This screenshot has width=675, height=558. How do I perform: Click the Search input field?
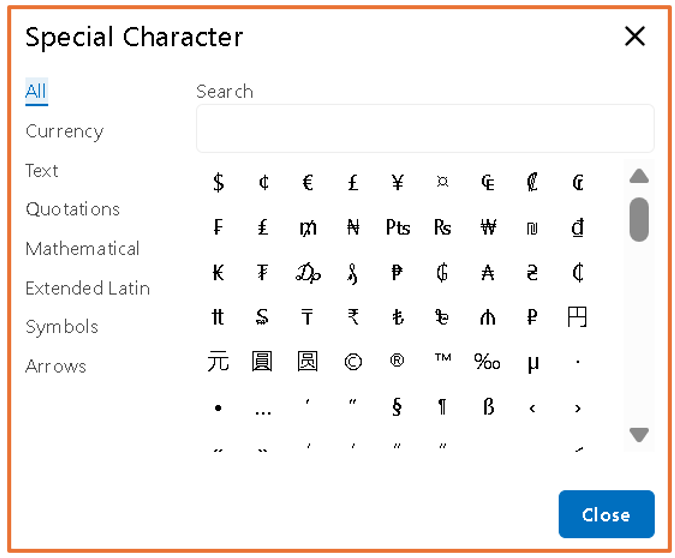425,128
